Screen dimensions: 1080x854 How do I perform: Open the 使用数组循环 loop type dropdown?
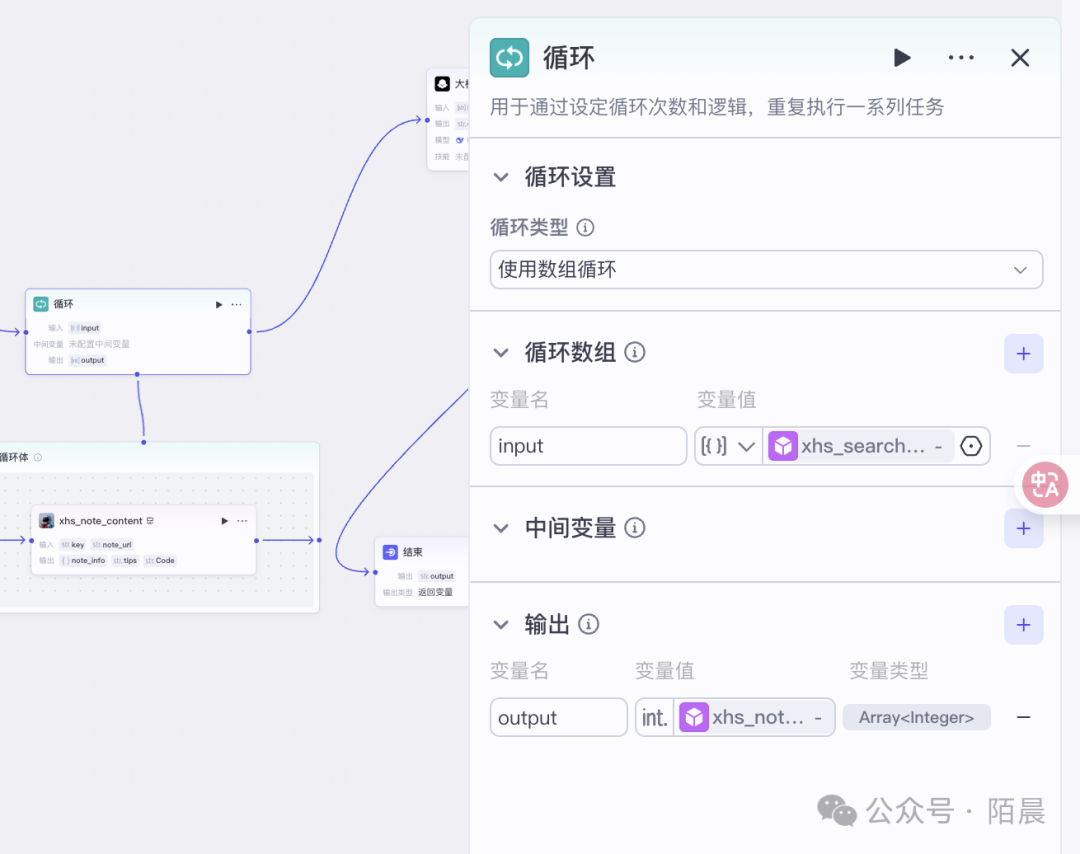pos(766,270)
